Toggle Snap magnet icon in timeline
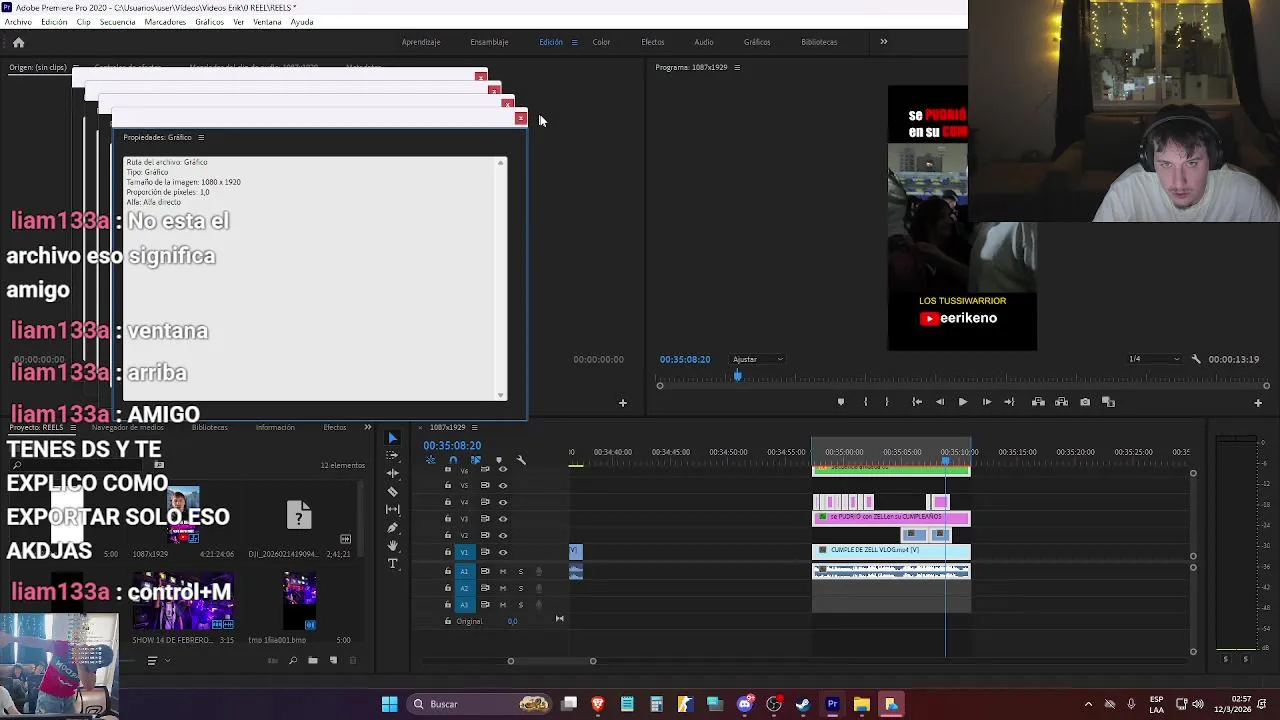 click(453, 460)
